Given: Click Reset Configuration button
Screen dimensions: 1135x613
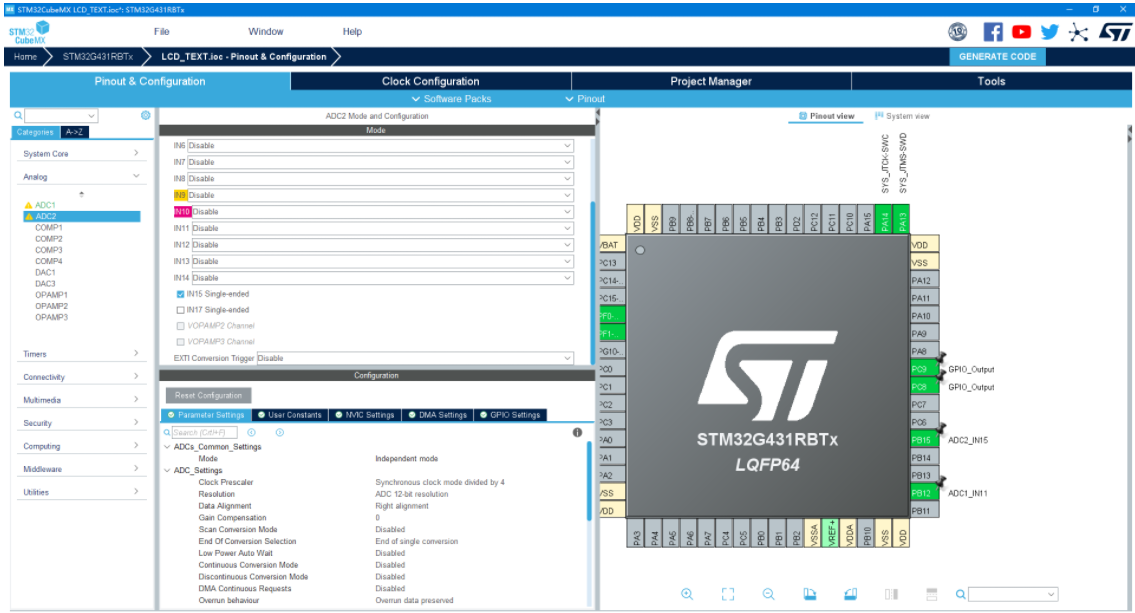Looking at the screenshot, I should [208, 395].
